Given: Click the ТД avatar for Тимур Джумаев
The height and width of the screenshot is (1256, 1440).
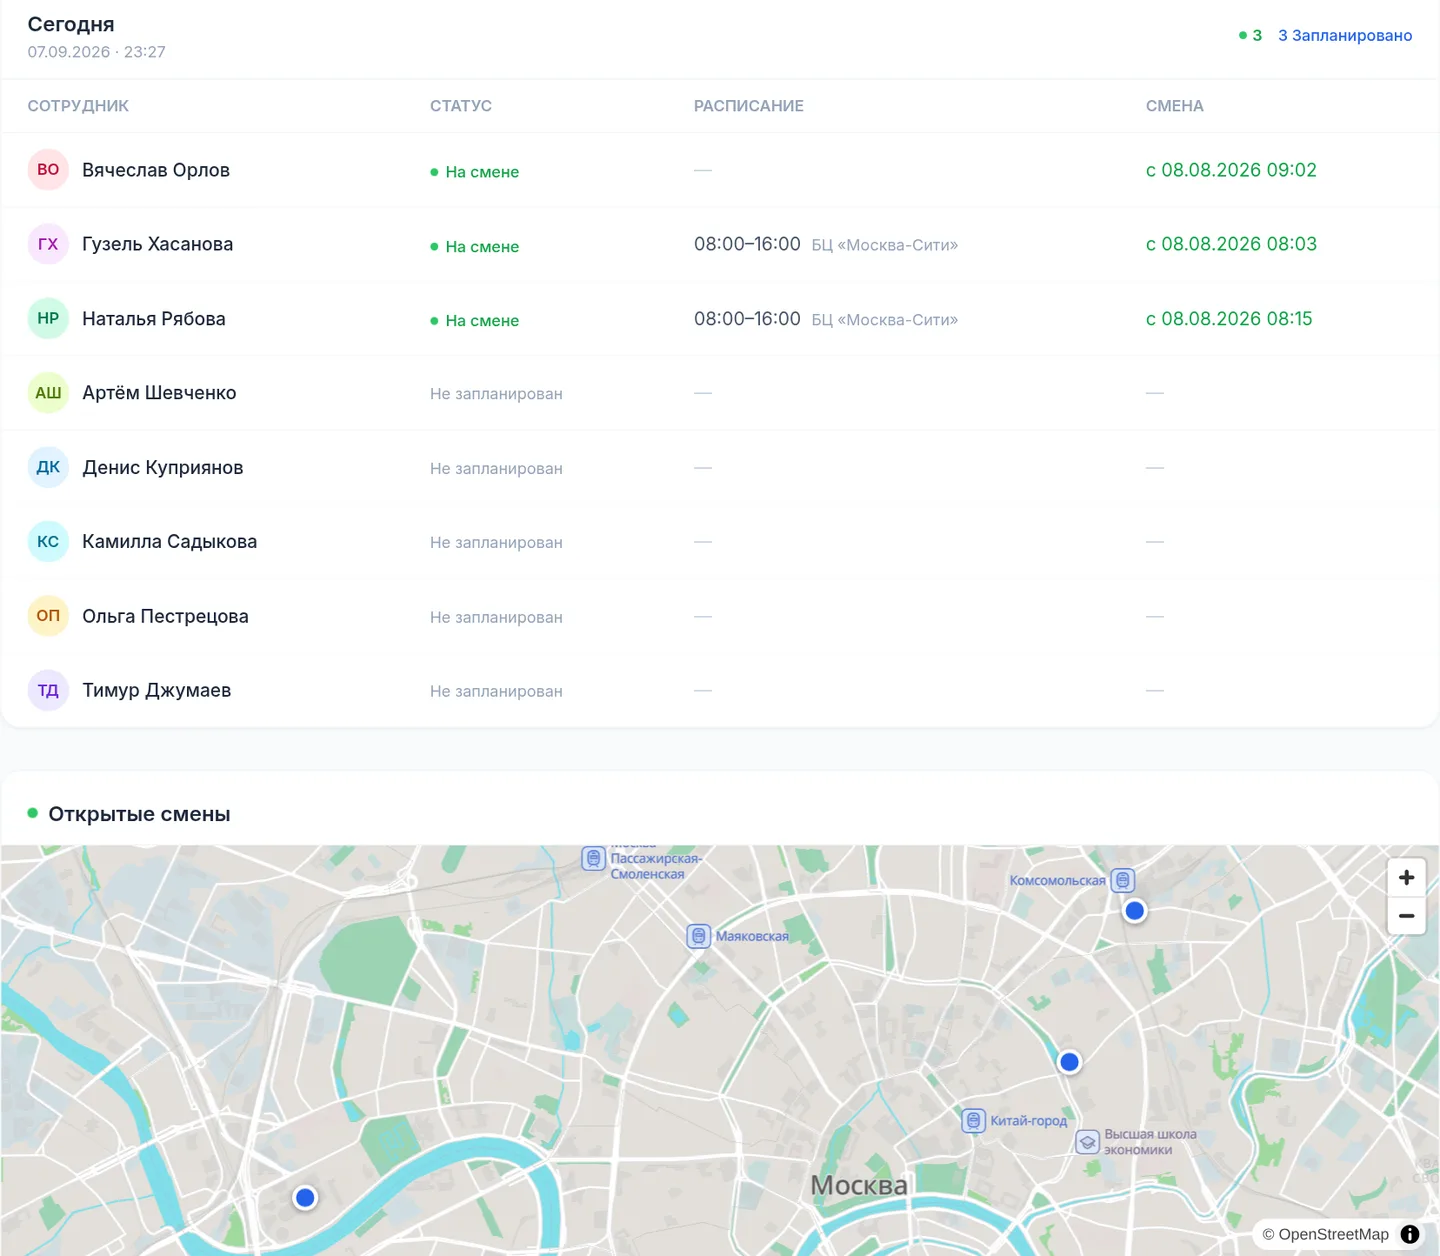Looking at the screenshot, I should pos(48,690).
